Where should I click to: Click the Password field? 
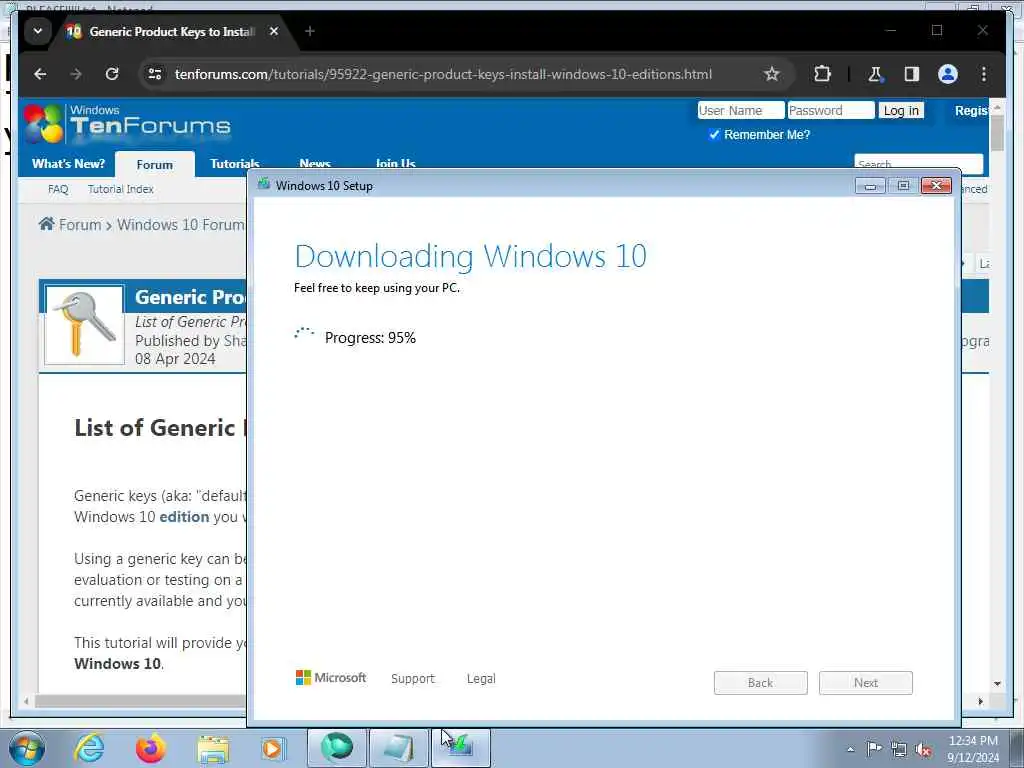click(x=830, y=110)
